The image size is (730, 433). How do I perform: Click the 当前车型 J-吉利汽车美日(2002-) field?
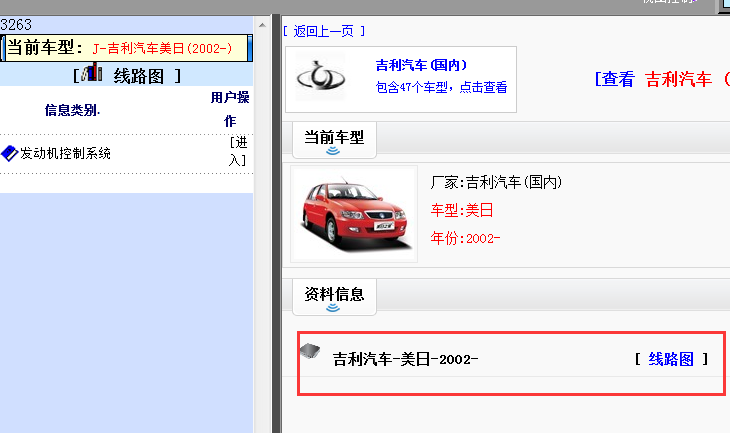[x=126, y=48]
